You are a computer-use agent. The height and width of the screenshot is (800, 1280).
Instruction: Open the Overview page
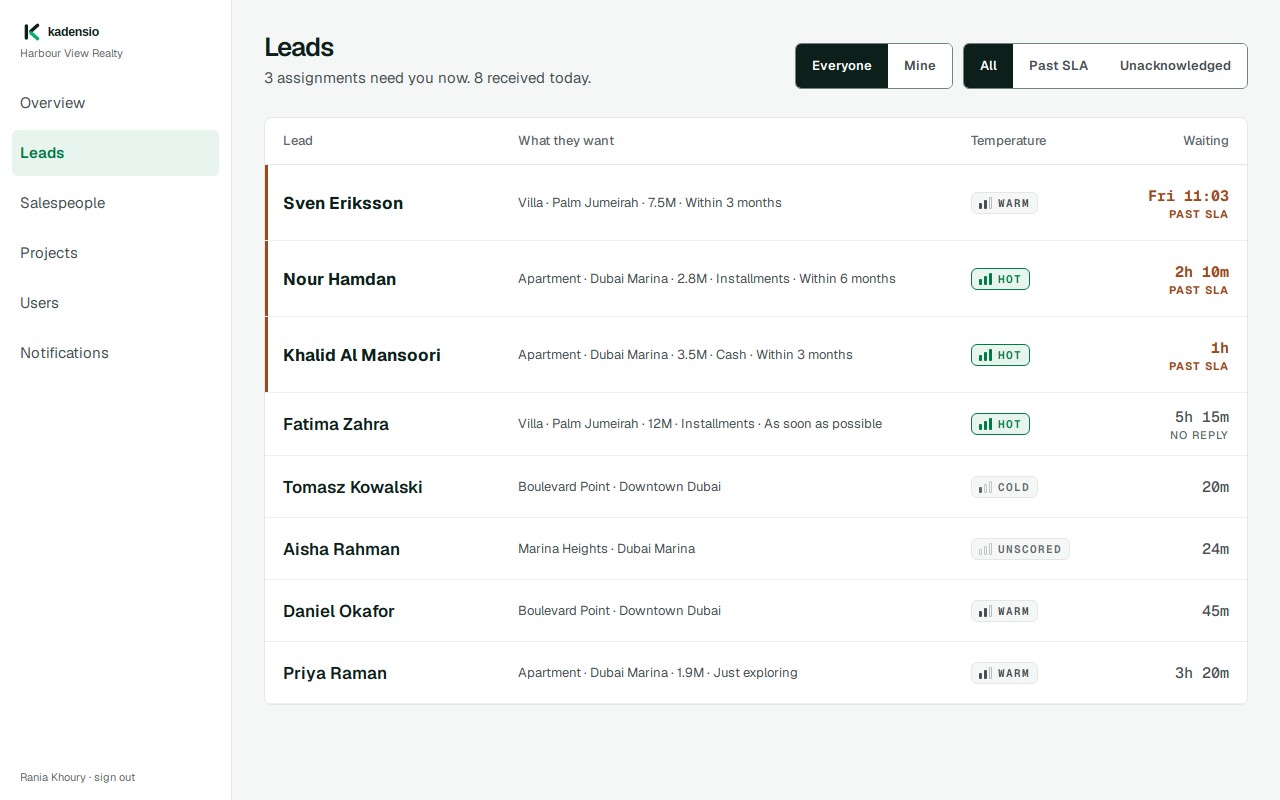click(x=115, y=103)
